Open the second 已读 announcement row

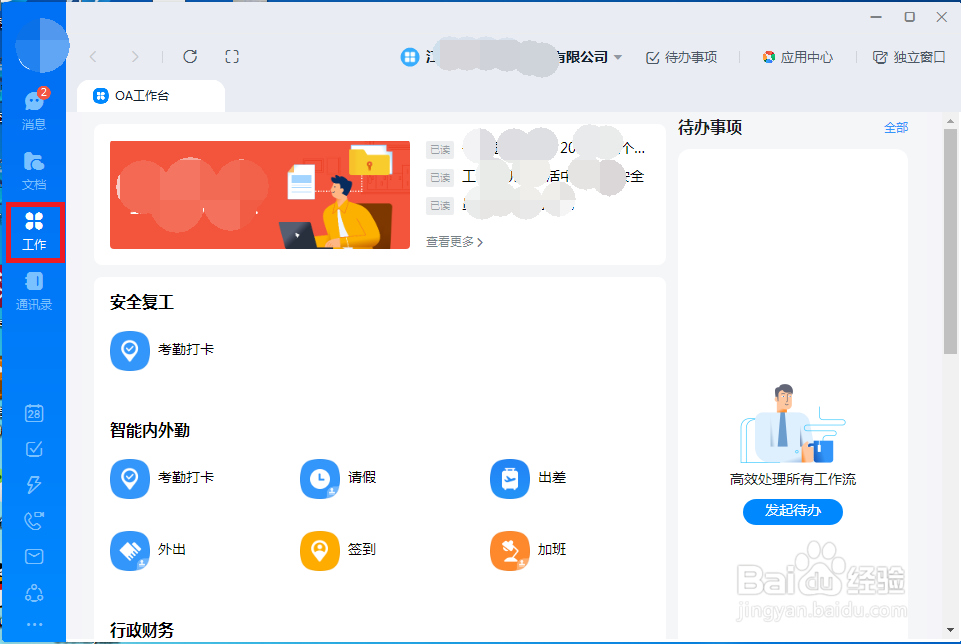point(536,177)
